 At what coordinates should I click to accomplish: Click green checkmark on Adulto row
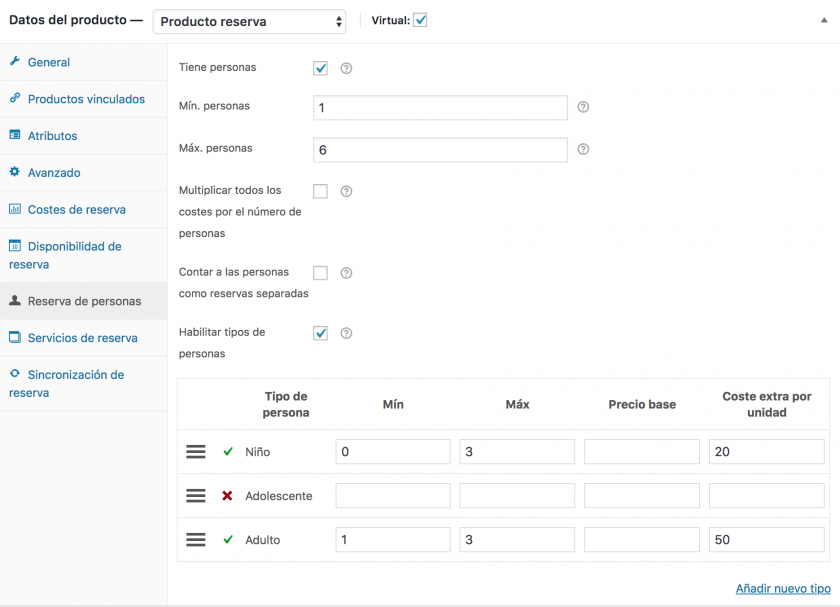228,539
